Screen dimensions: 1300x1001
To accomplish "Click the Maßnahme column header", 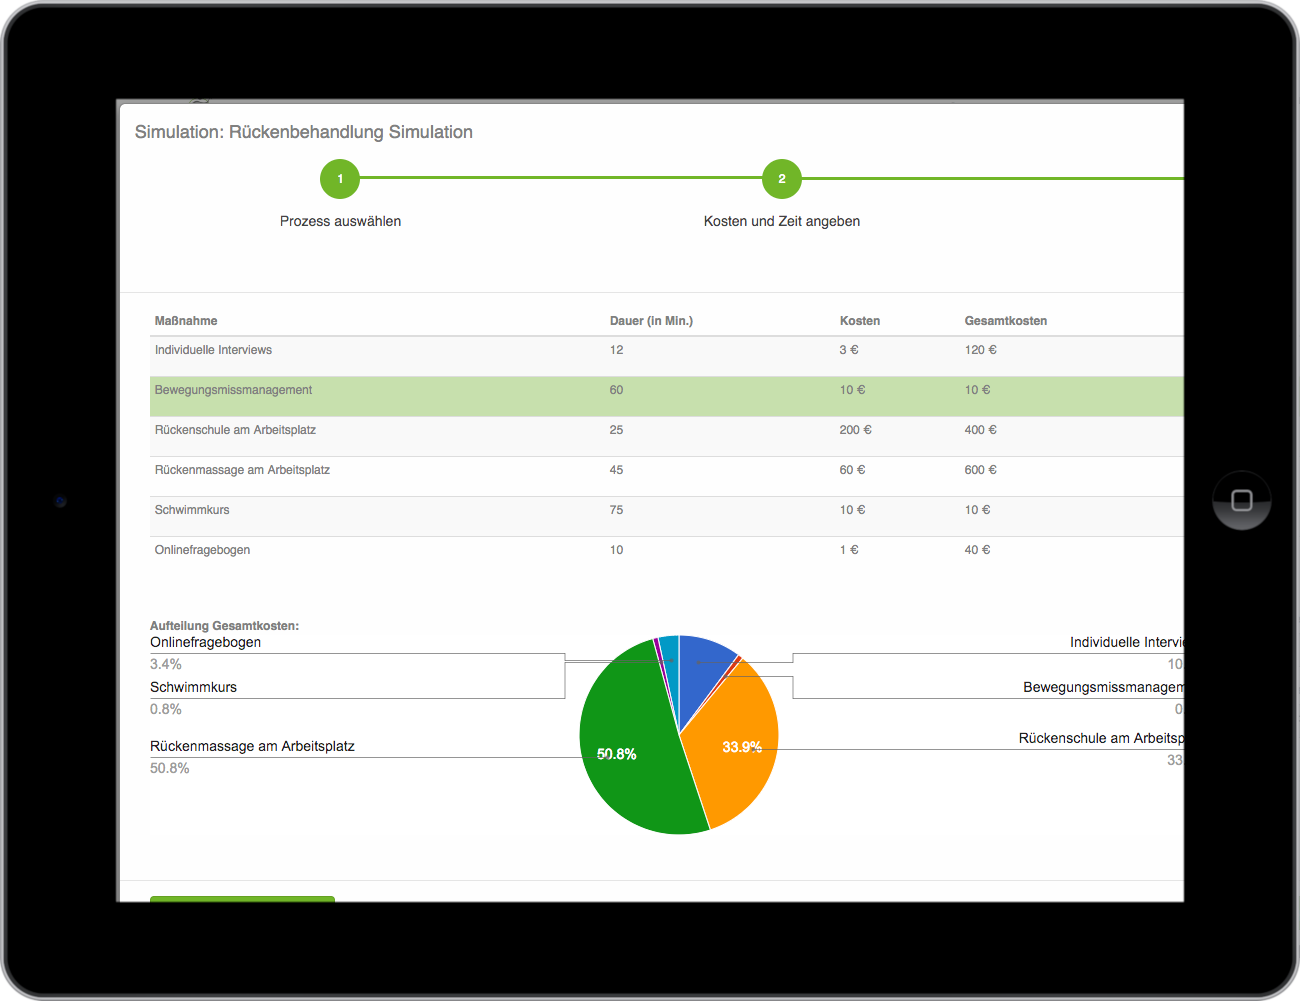I will pos(186,321).
